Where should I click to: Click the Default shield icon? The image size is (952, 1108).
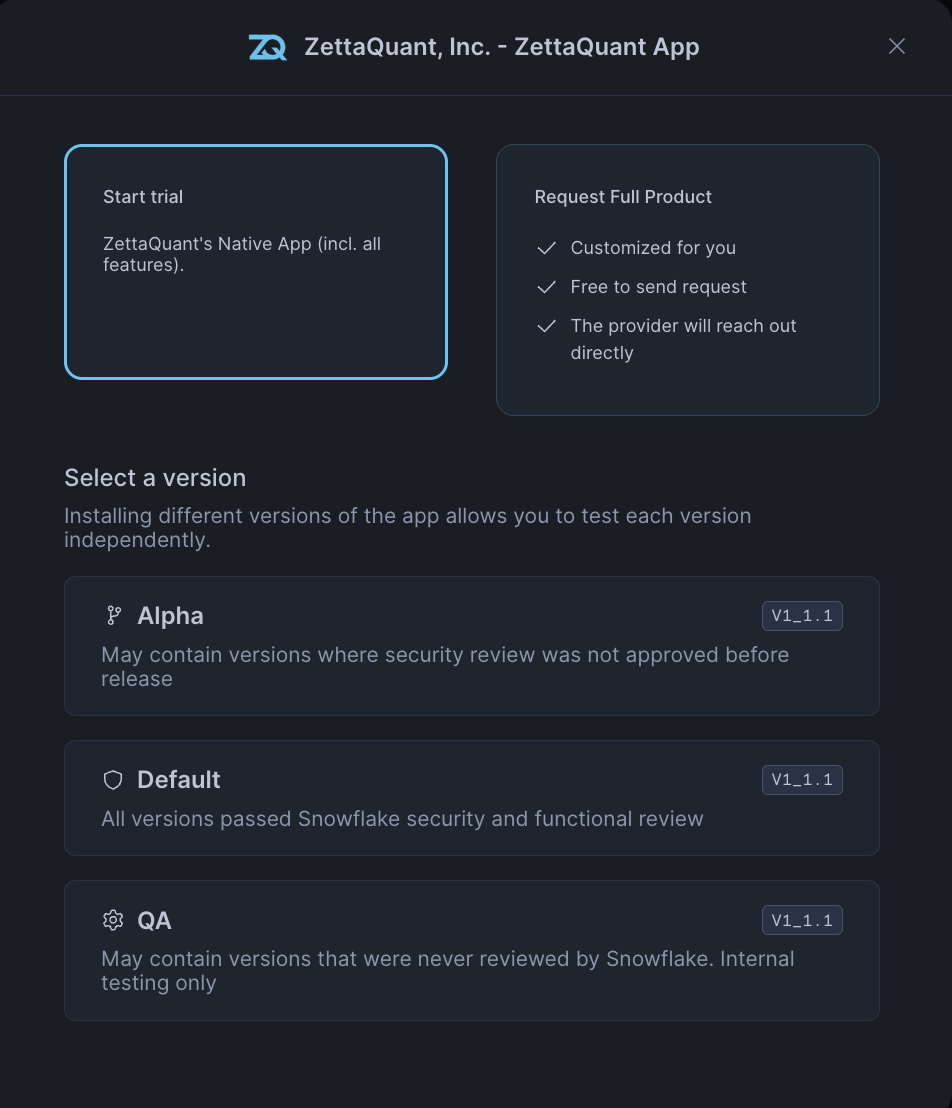click(x=113, y=780)
